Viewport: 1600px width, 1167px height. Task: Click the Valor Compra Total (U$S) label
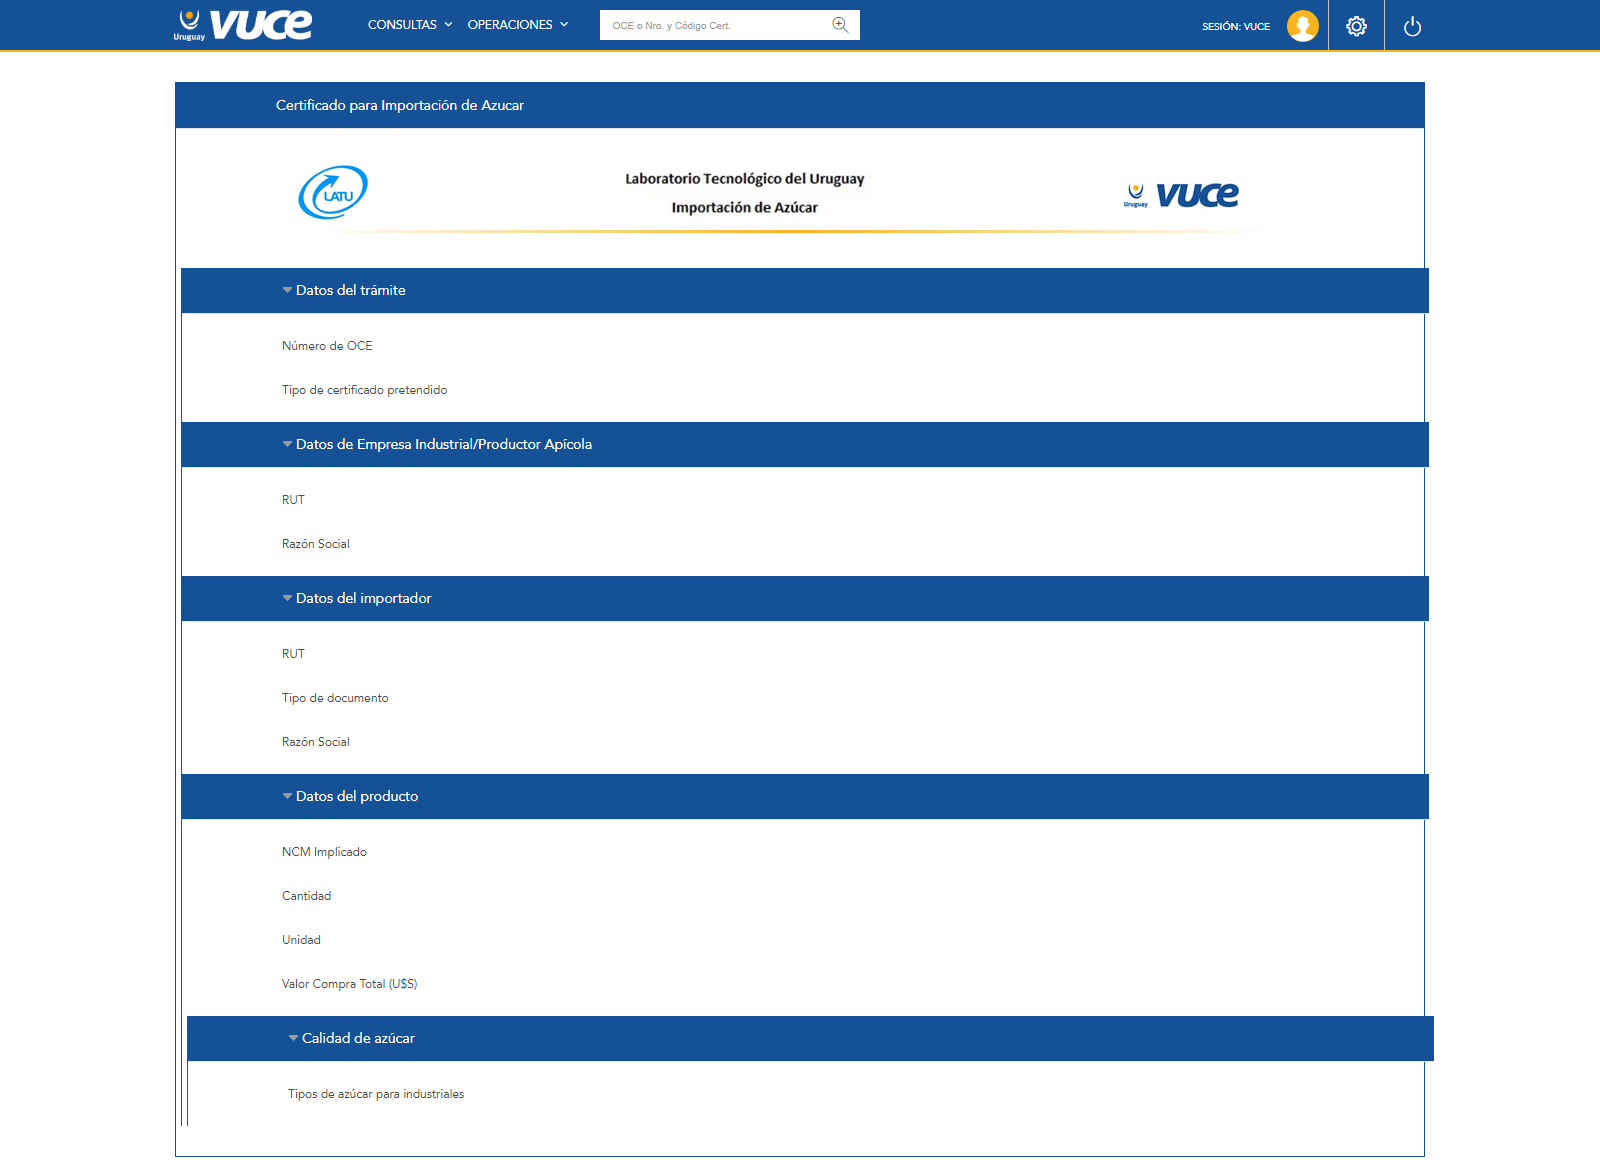click(349, 984)
